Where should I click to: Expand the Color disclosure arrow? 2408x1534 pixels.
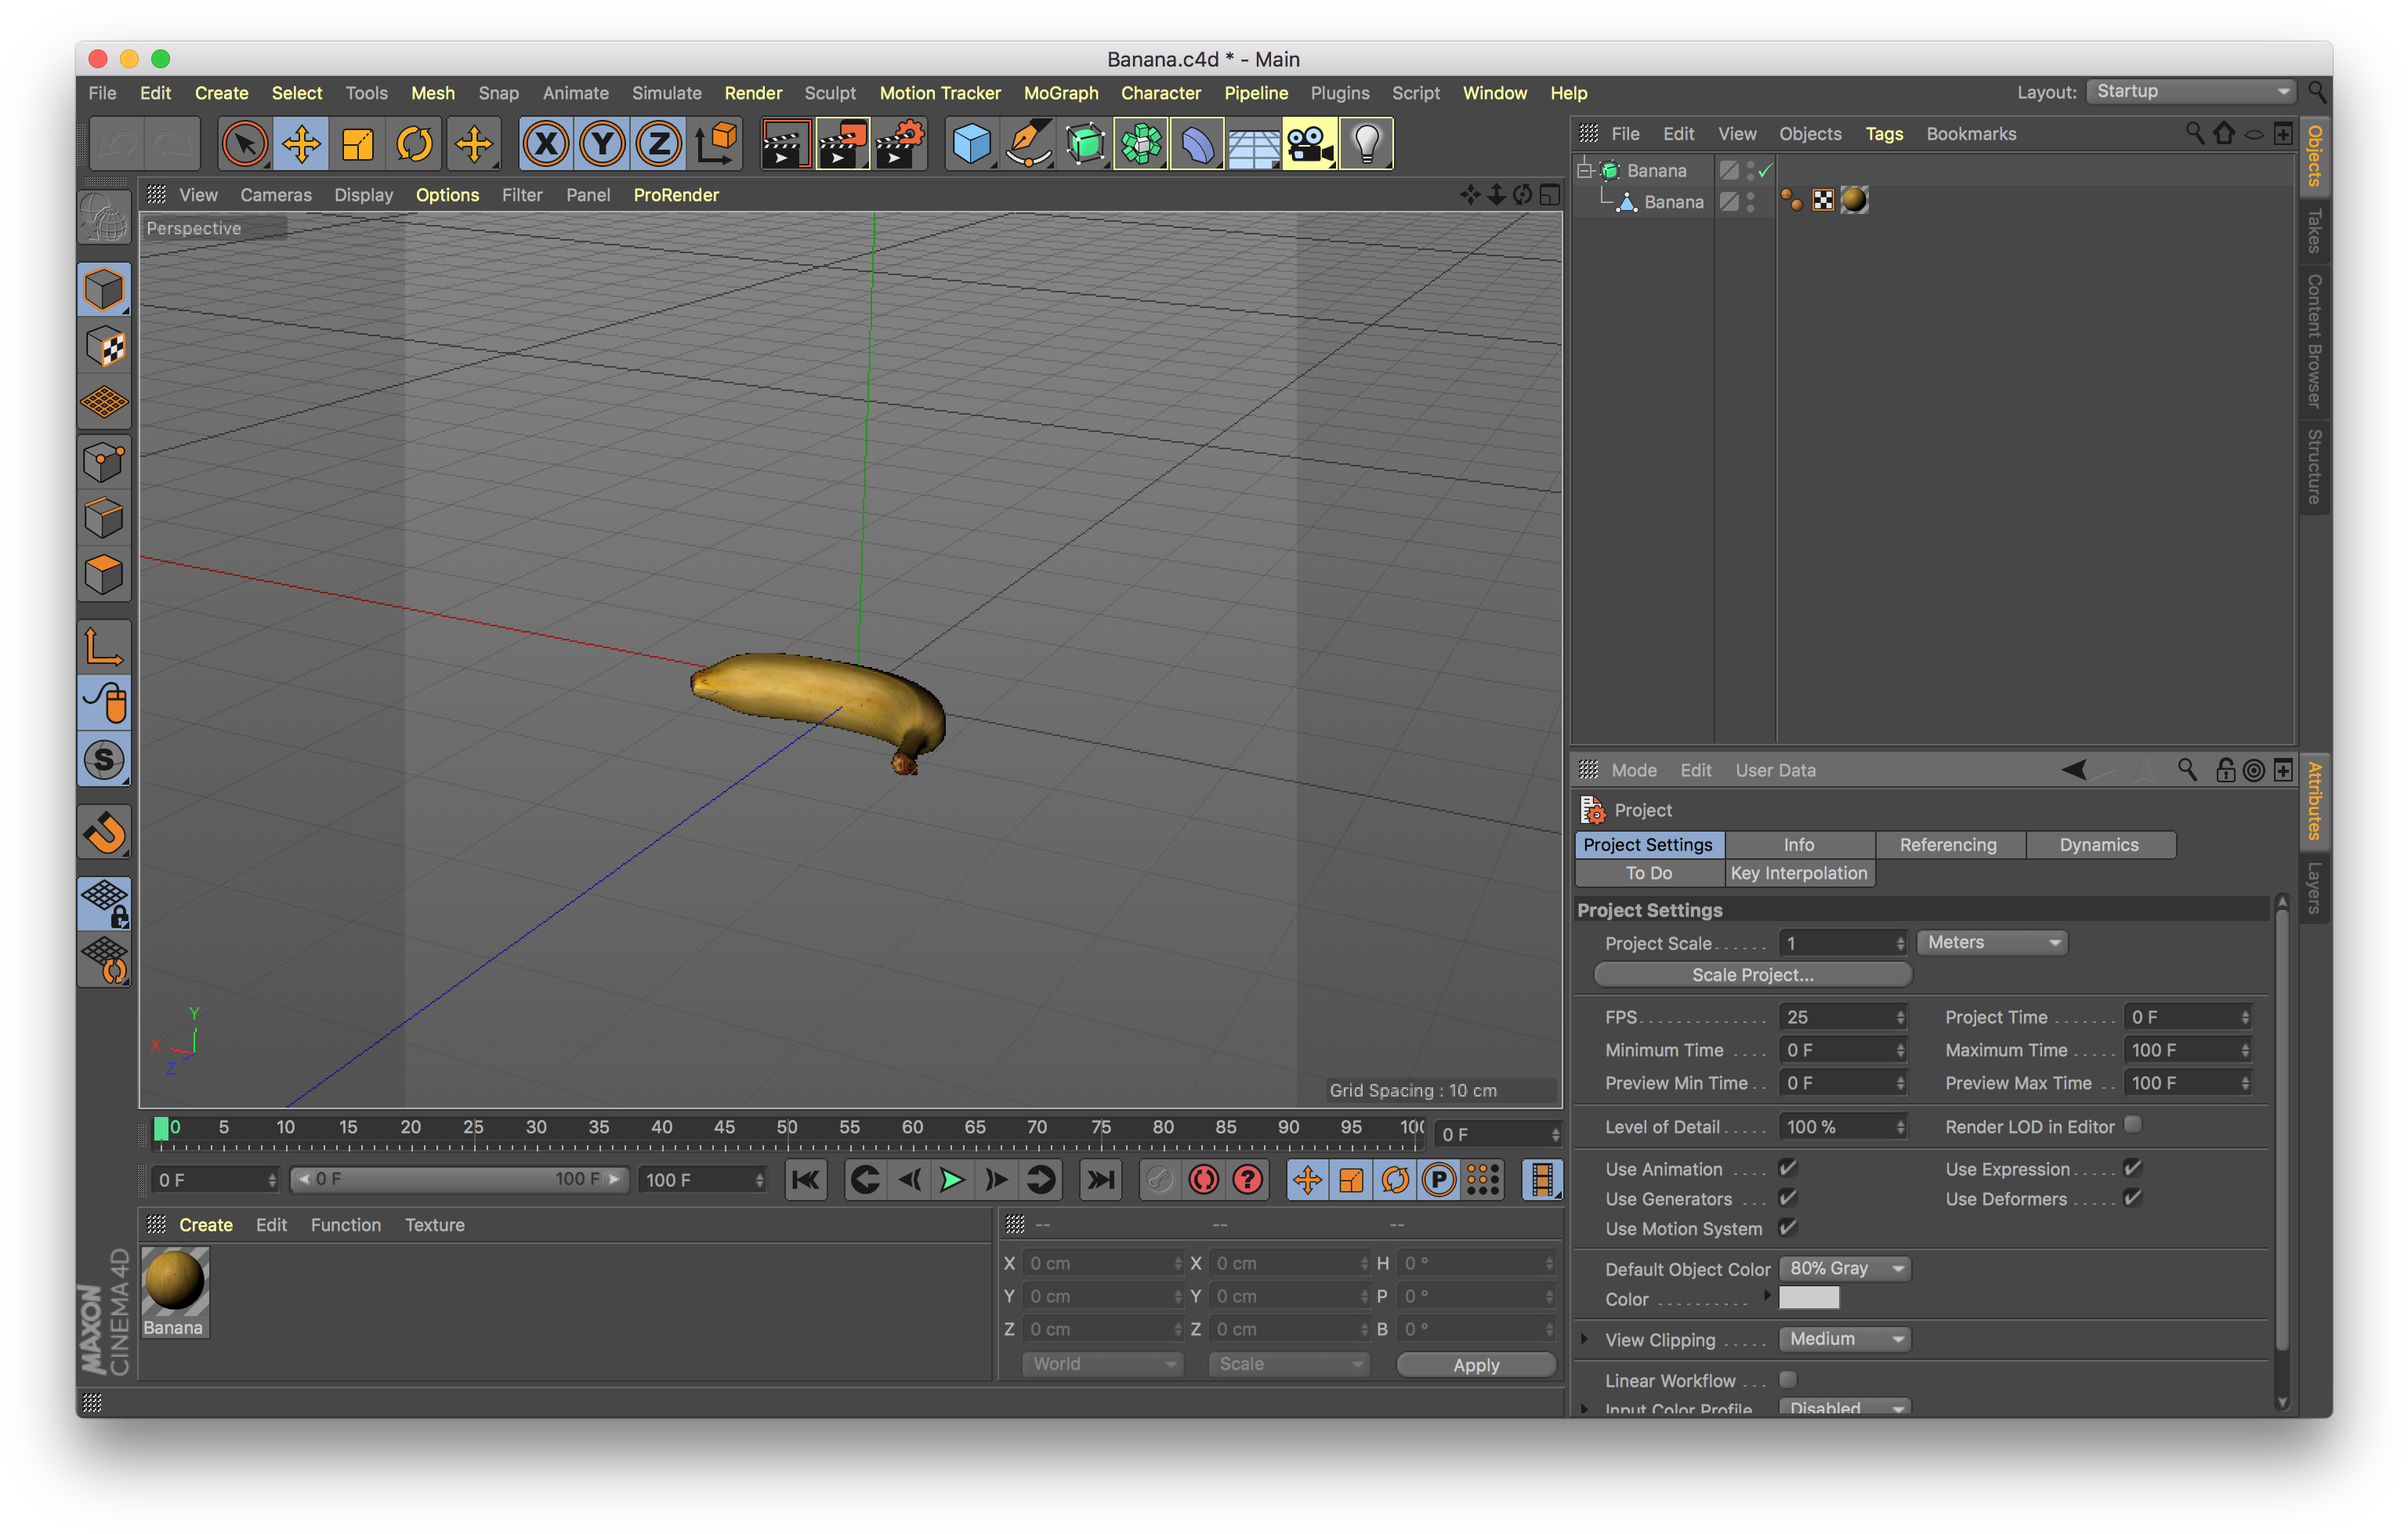coord(1768,1296)
